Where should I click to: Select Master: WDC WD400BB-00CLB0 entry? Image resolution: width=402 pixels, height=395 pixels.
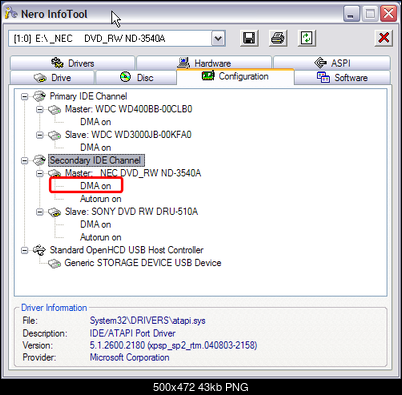click(x=128, y=109)
